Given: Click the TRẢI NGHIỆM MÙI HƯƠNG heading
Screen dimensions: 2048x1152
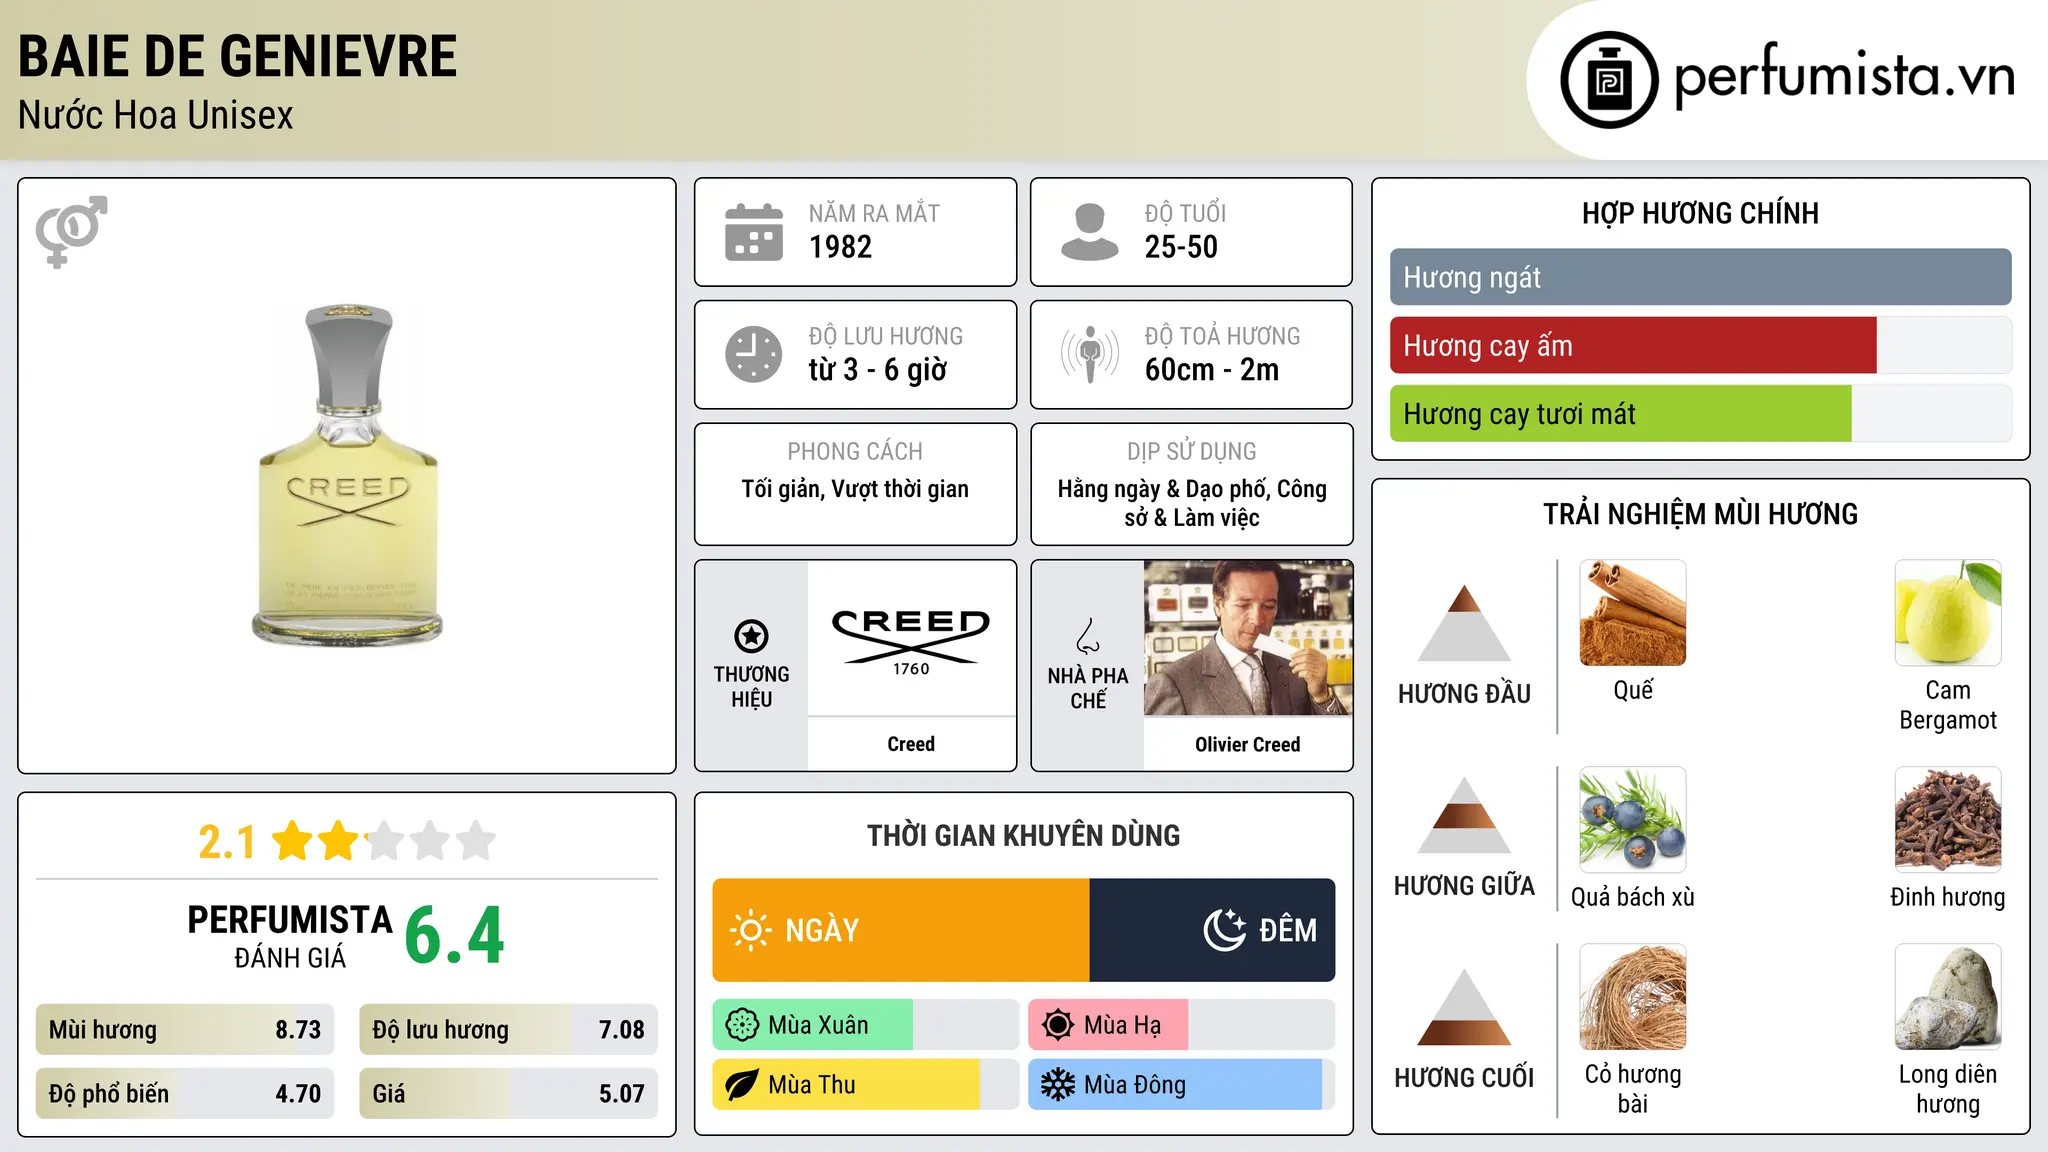Looking at the screenshot, I should (1701, 514).
